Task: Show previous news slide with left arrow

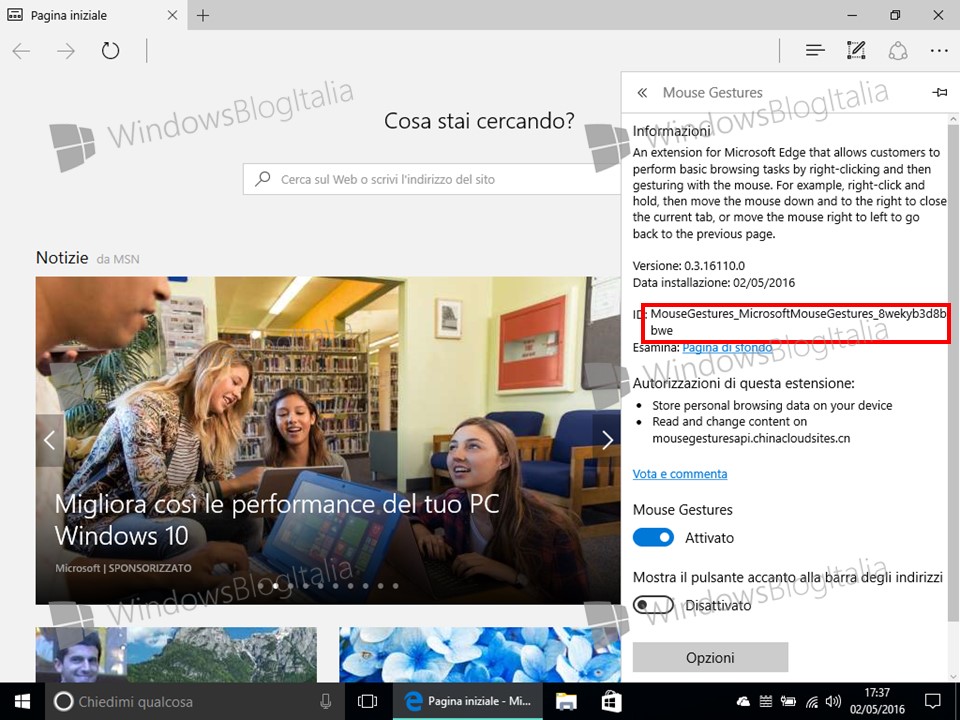Action: [x=49, y=440]
